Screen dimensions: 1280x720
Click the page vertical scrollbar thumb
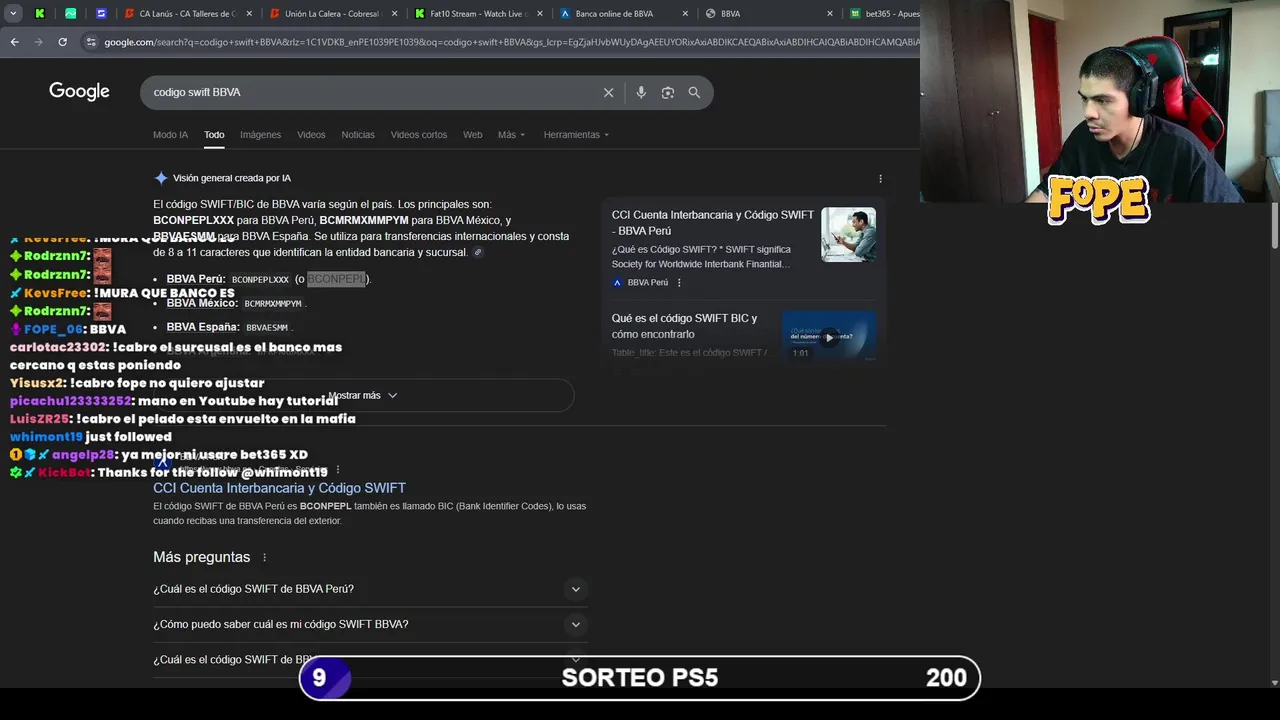pyautogui.click(x=1274, y=225)
